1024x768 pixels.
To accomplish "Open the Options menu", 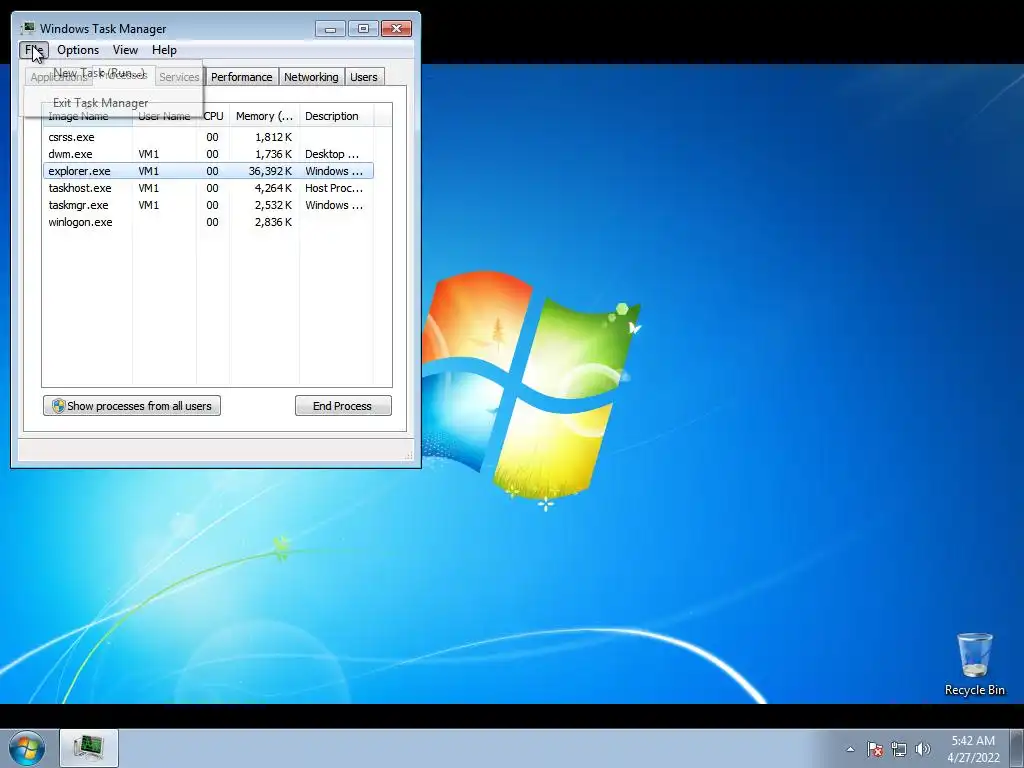I will click(78, 50).
